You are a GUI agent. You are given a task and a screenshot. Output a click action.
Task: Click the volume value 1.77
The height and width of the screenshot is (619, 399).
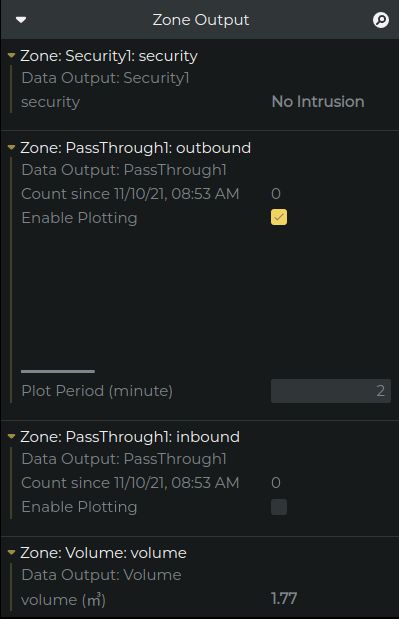284,599
